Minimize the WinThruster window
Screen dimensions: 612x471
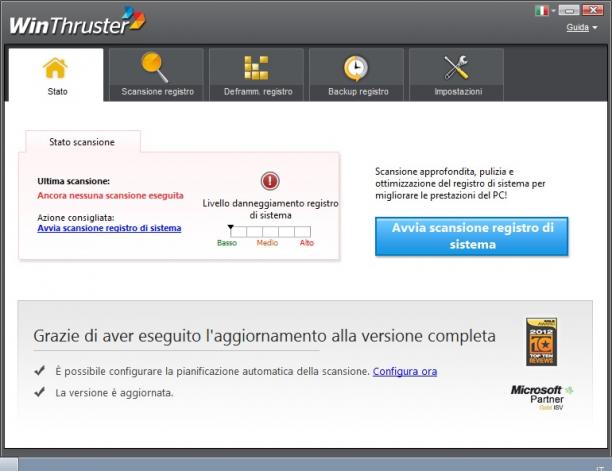click(x=569, y=10)
